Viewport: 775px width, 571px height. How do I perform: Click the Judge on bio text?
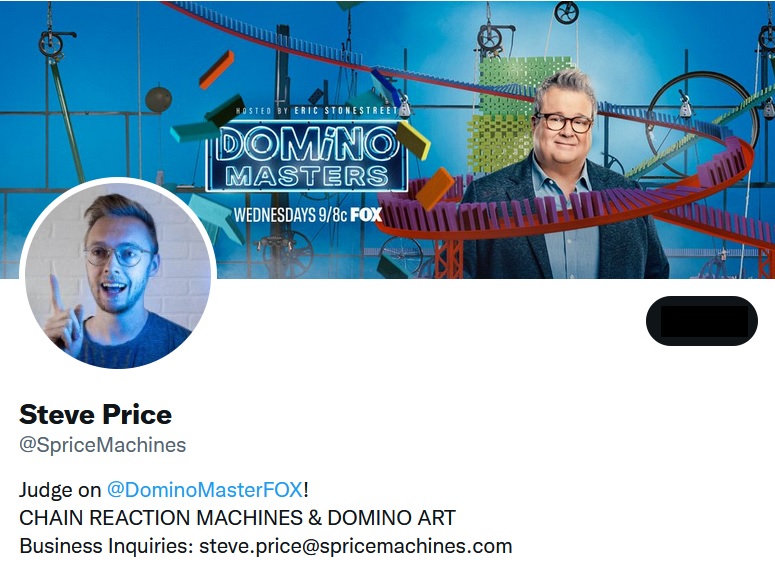point(60,490)
